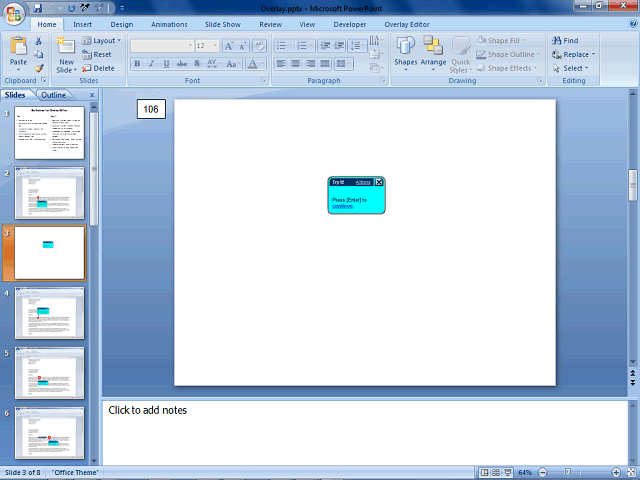Save the presentation from Quick Access Toolbar

pos(38,8)
